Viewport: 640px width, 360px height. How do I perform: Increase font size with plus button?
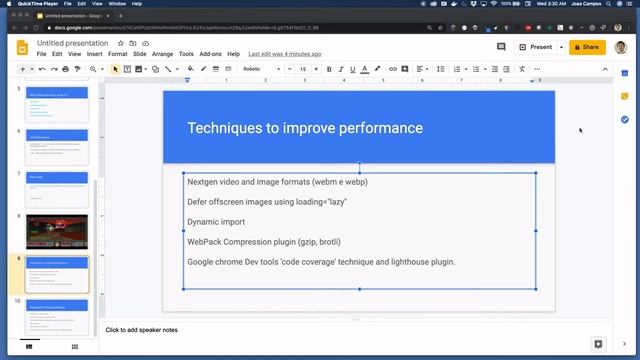click(x=316, y=69)
